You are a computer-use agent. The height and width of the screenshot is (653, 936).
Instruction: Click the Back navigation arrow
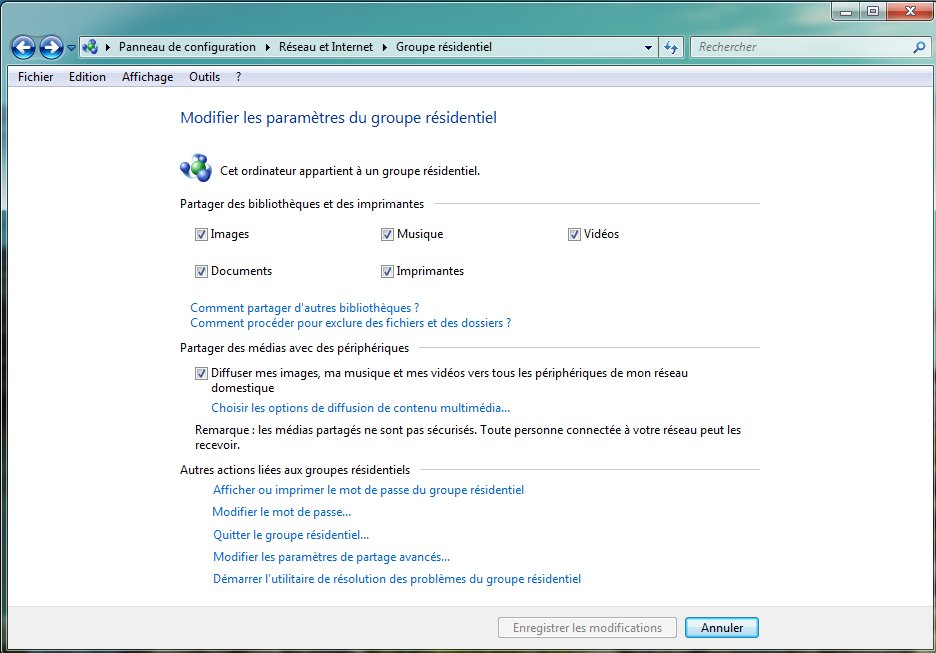pyautogui.click(x=23, y=47)
